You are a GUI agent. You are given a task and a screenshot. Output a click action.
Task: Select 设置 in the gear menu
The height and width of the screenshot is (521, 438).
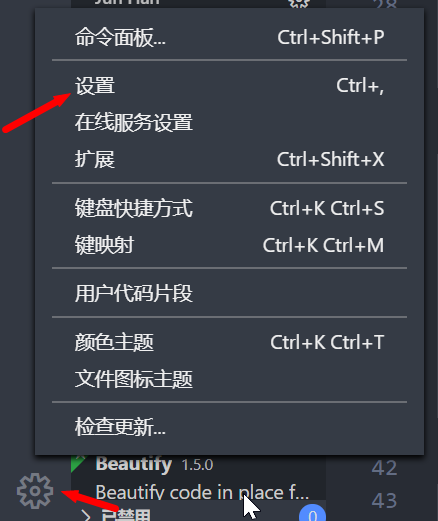(x=229, y=86)
